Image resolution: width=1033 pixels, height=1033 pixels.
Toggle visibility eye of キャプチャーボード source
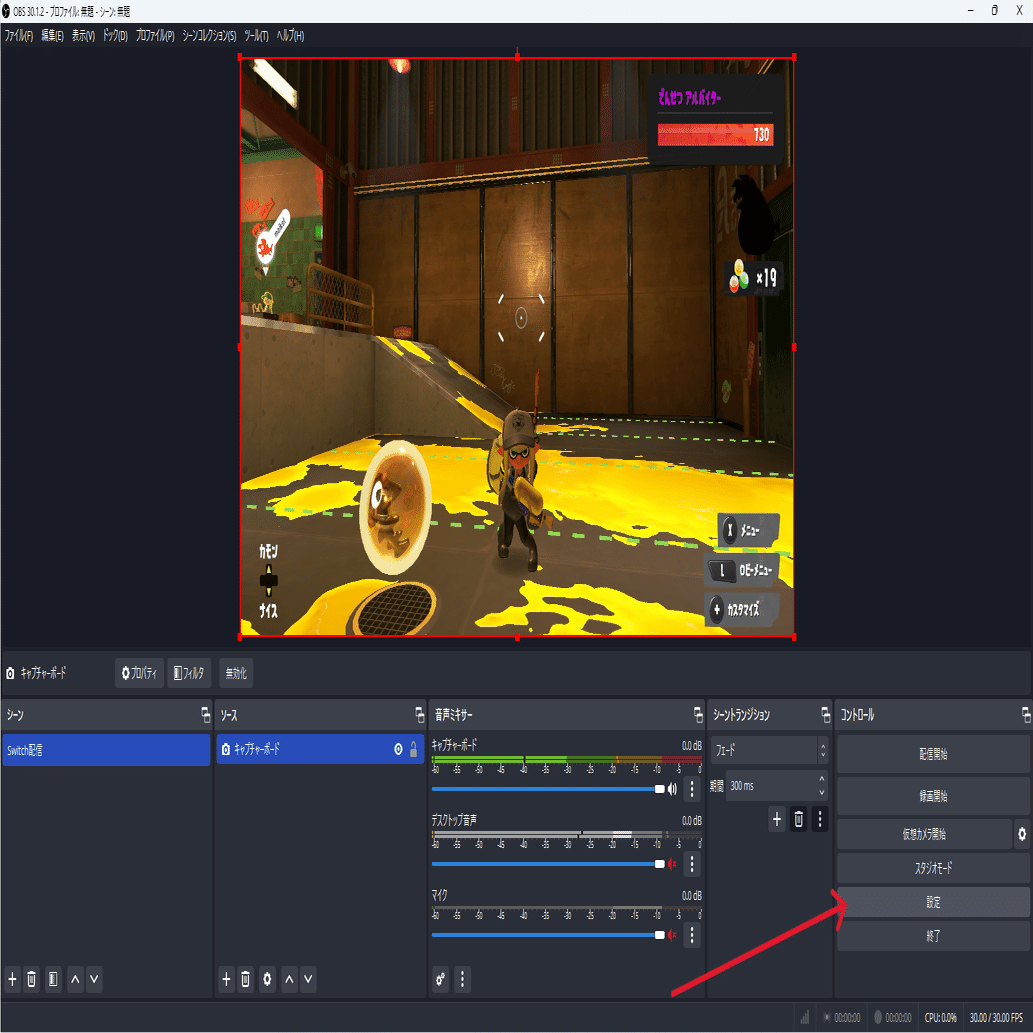(x=399, y=749)
